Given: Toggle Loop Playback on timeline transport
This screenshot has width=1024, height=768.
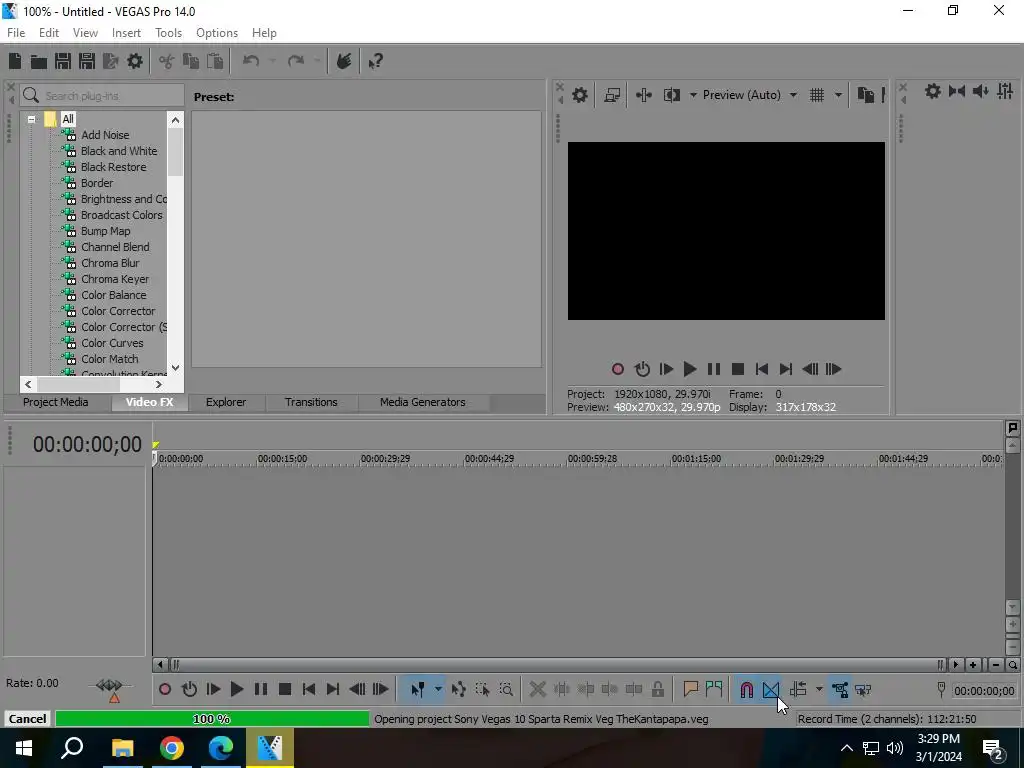Looking at the screenshot, I should pos(189,690).
